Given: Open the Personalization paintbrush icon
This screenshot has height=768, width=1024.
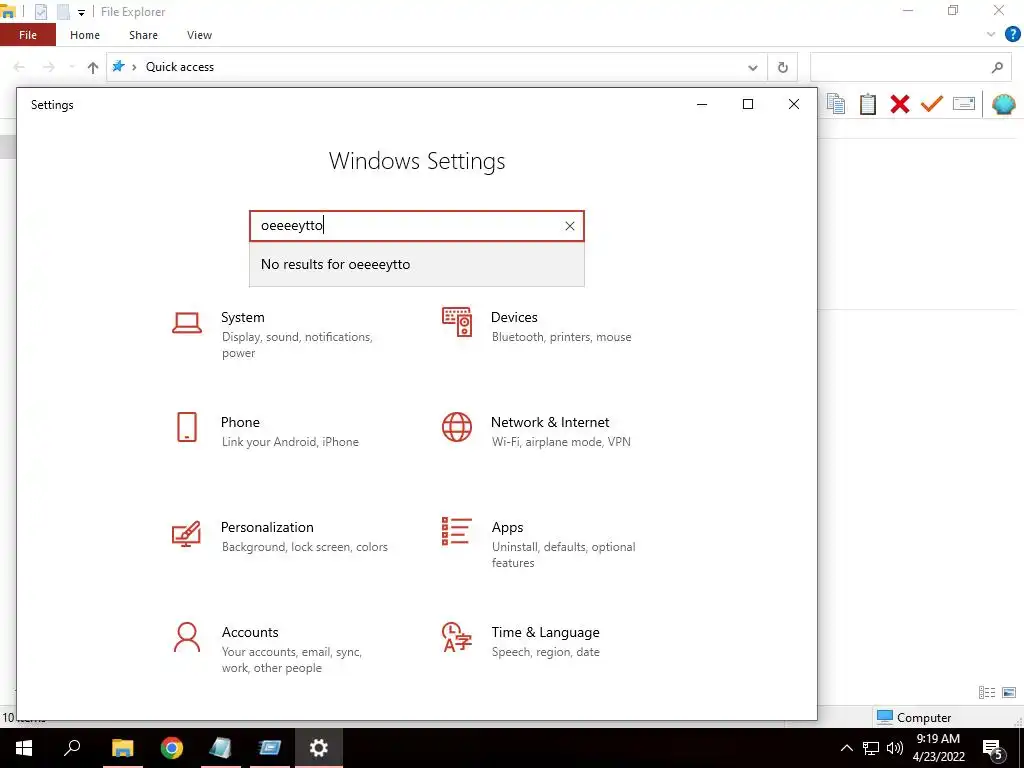Looking at the screenshot, I should coord(186,534).
